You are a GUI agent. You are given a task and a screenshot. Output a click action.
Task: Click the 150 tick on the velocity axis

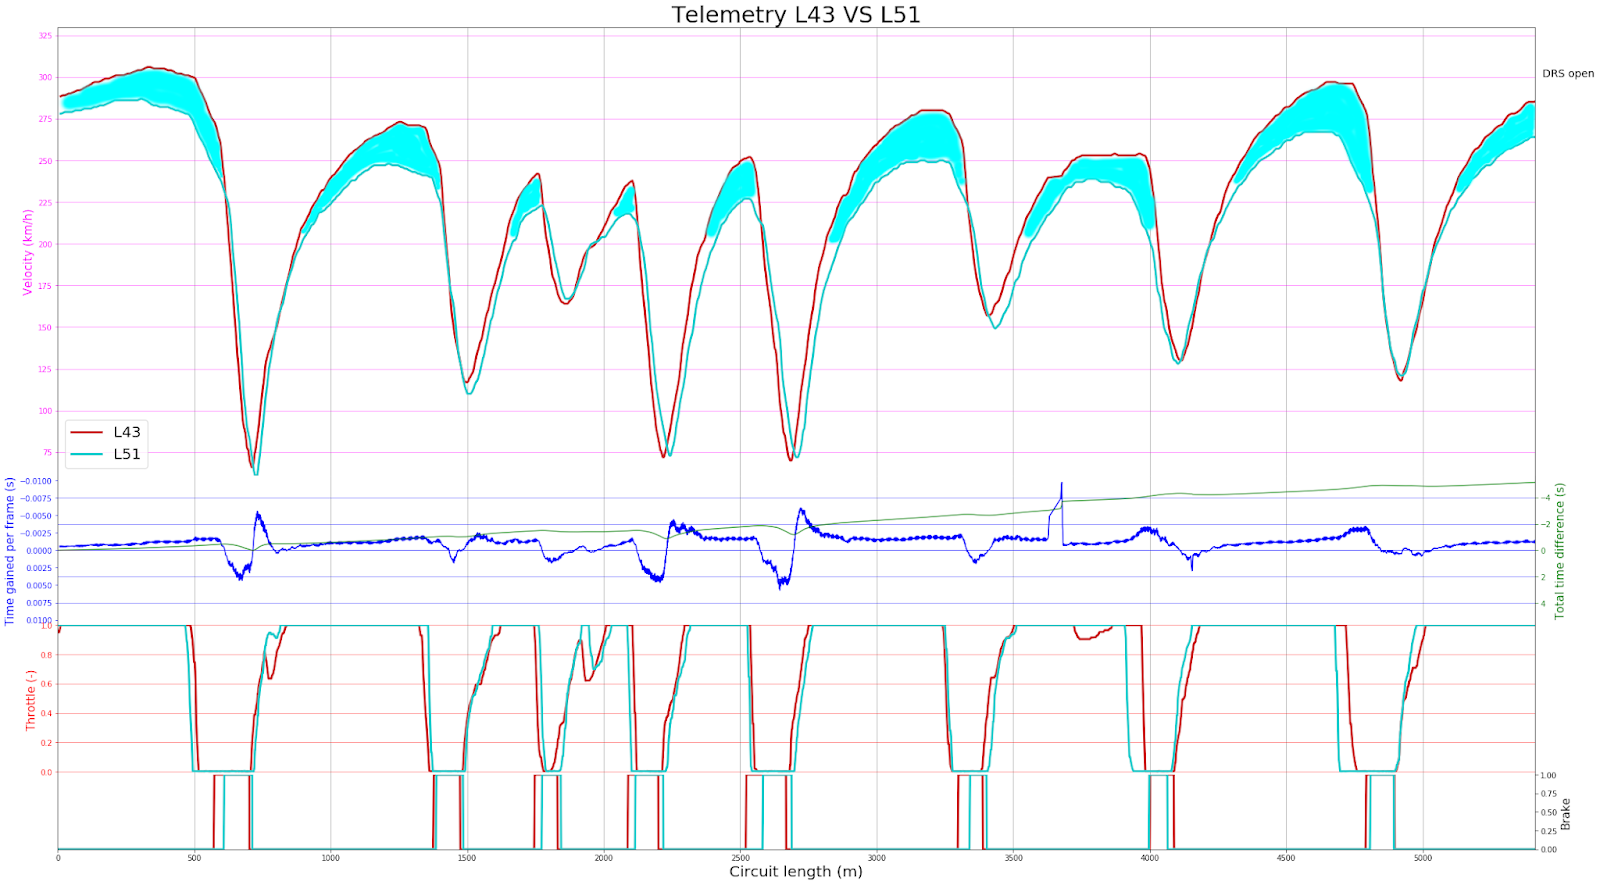point(45,327)
